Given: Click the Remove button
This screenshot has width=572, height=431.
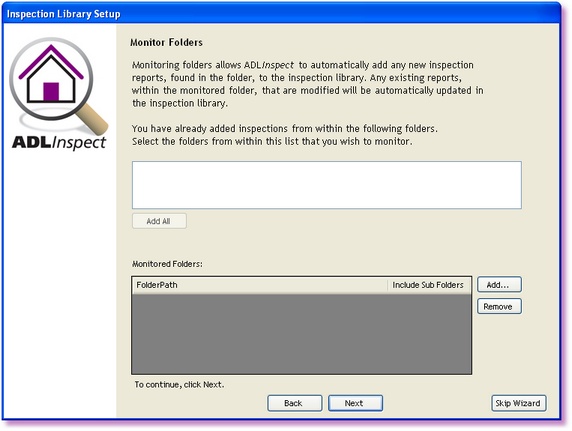Looking at the screenshot, I should 499,306.
